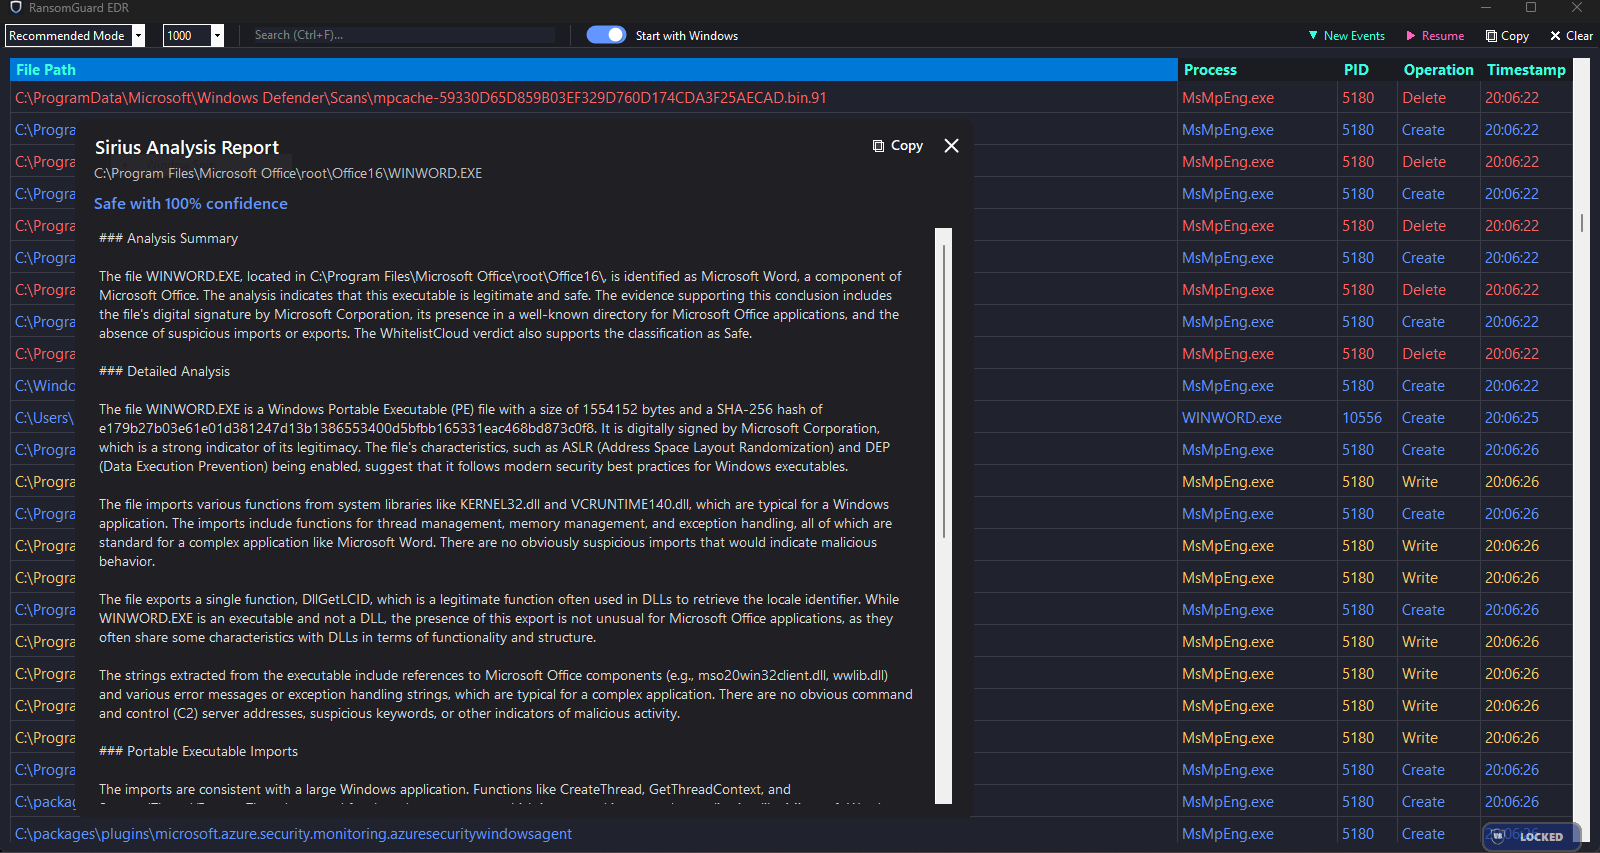Clear the event list
This screenshot has height=853, width=1600.
1571,36
